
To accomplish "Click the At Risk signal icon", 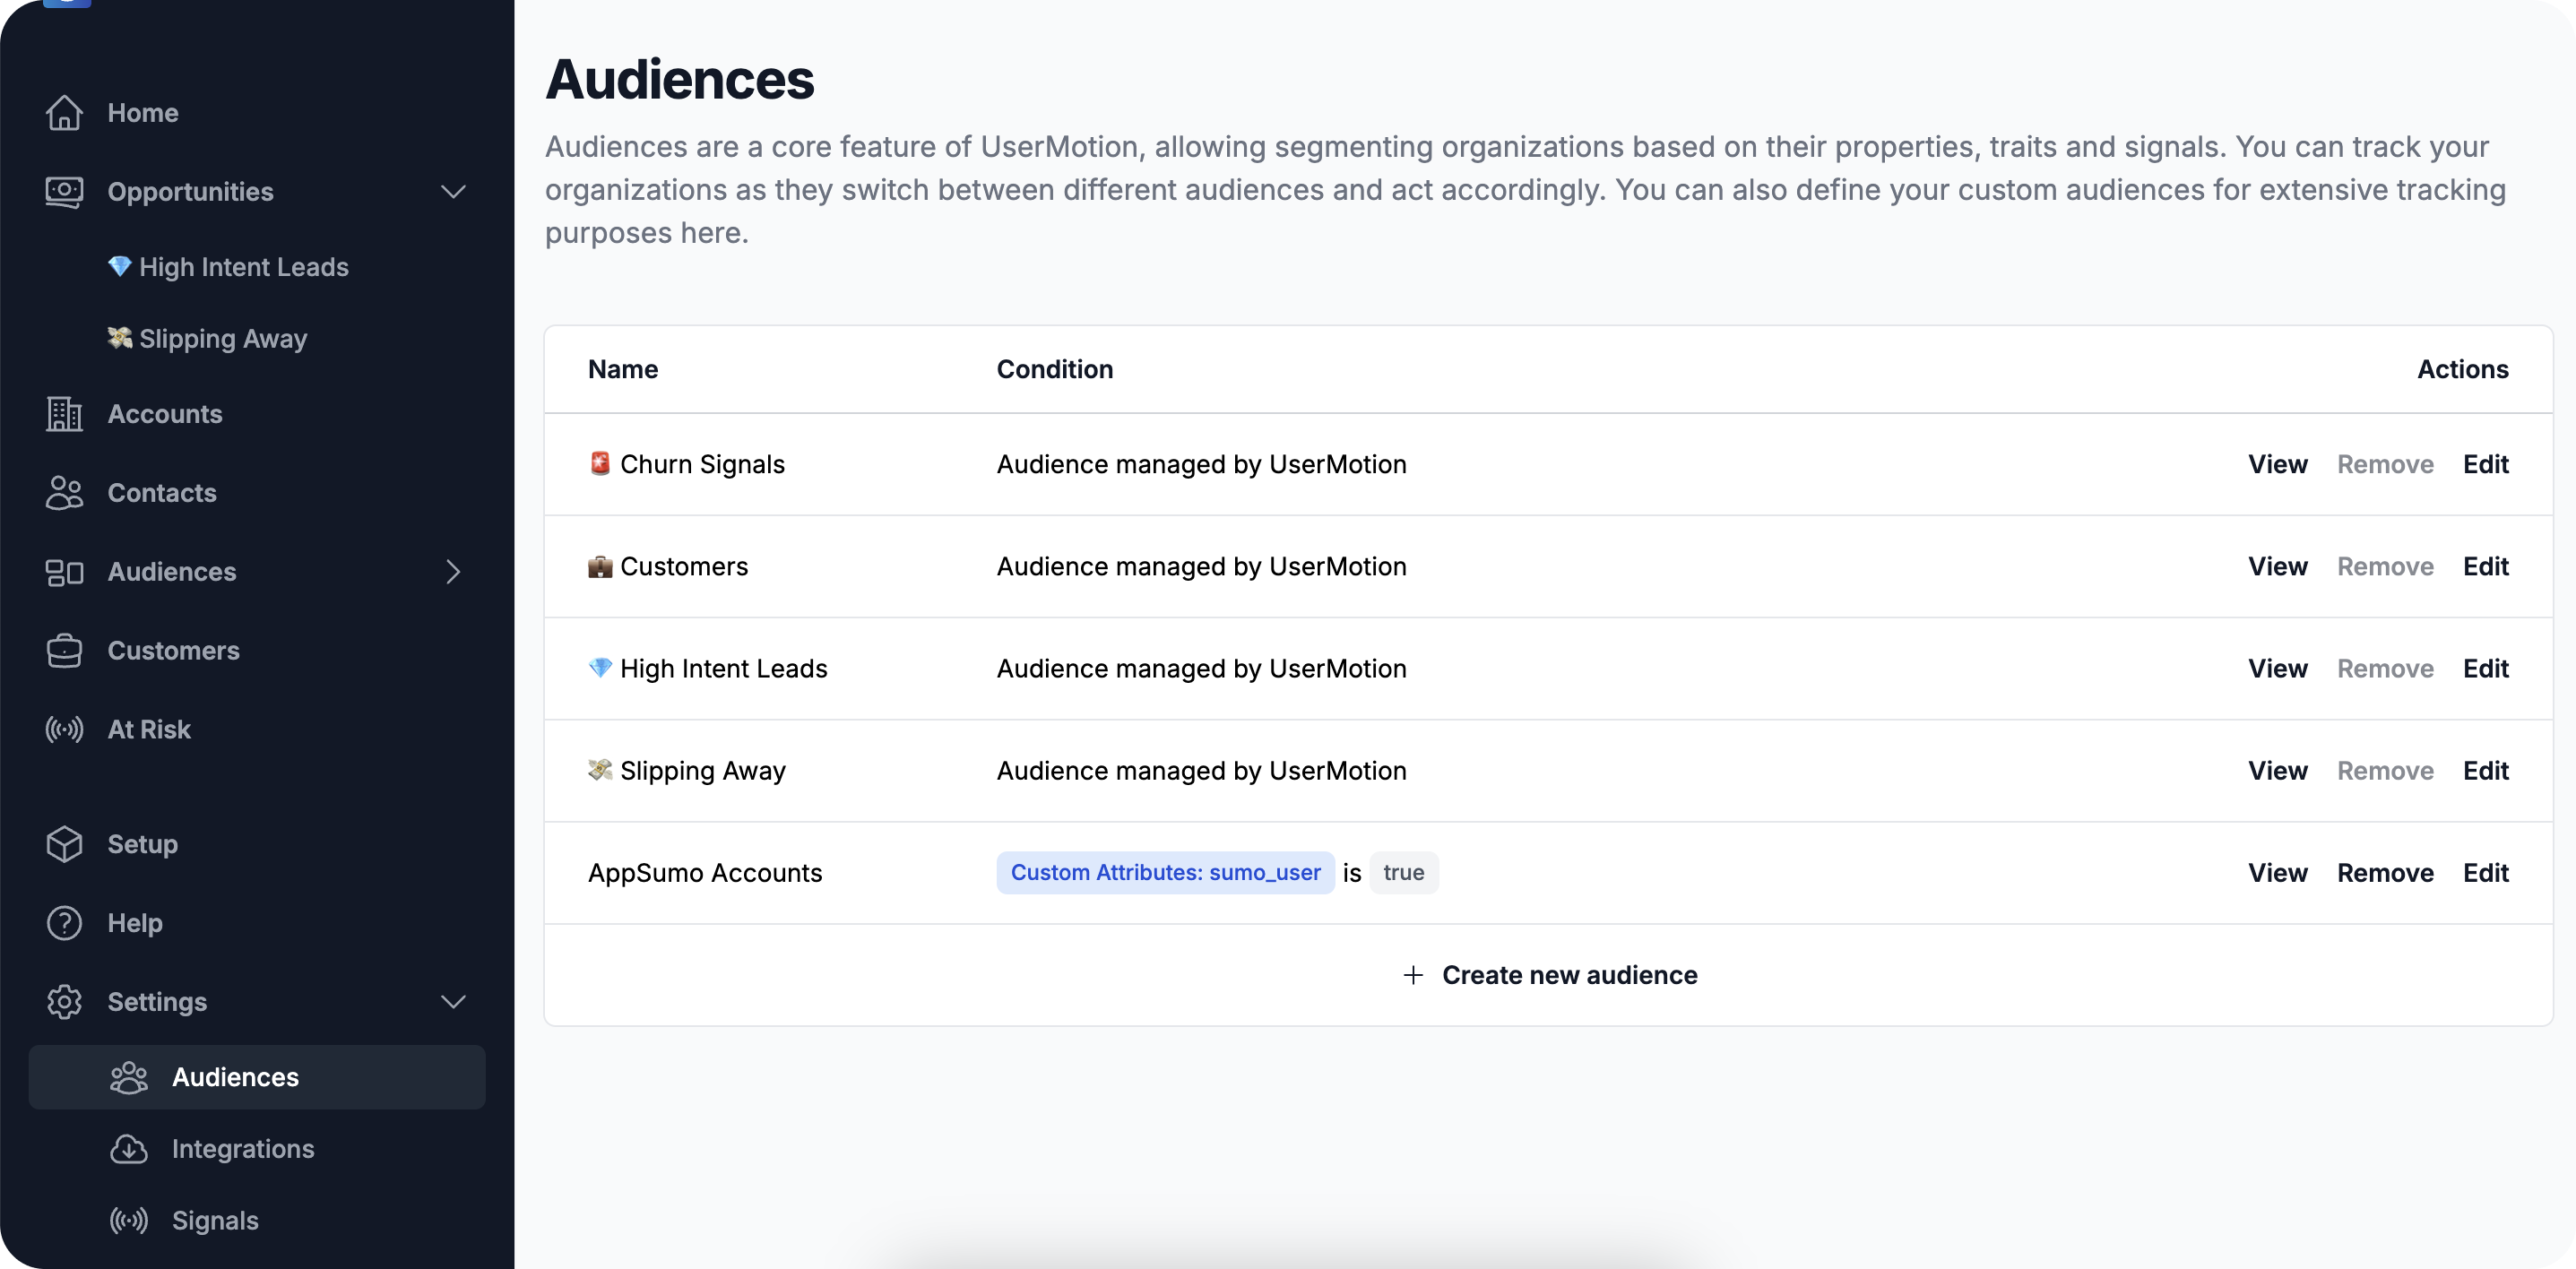I will (64, 730).
